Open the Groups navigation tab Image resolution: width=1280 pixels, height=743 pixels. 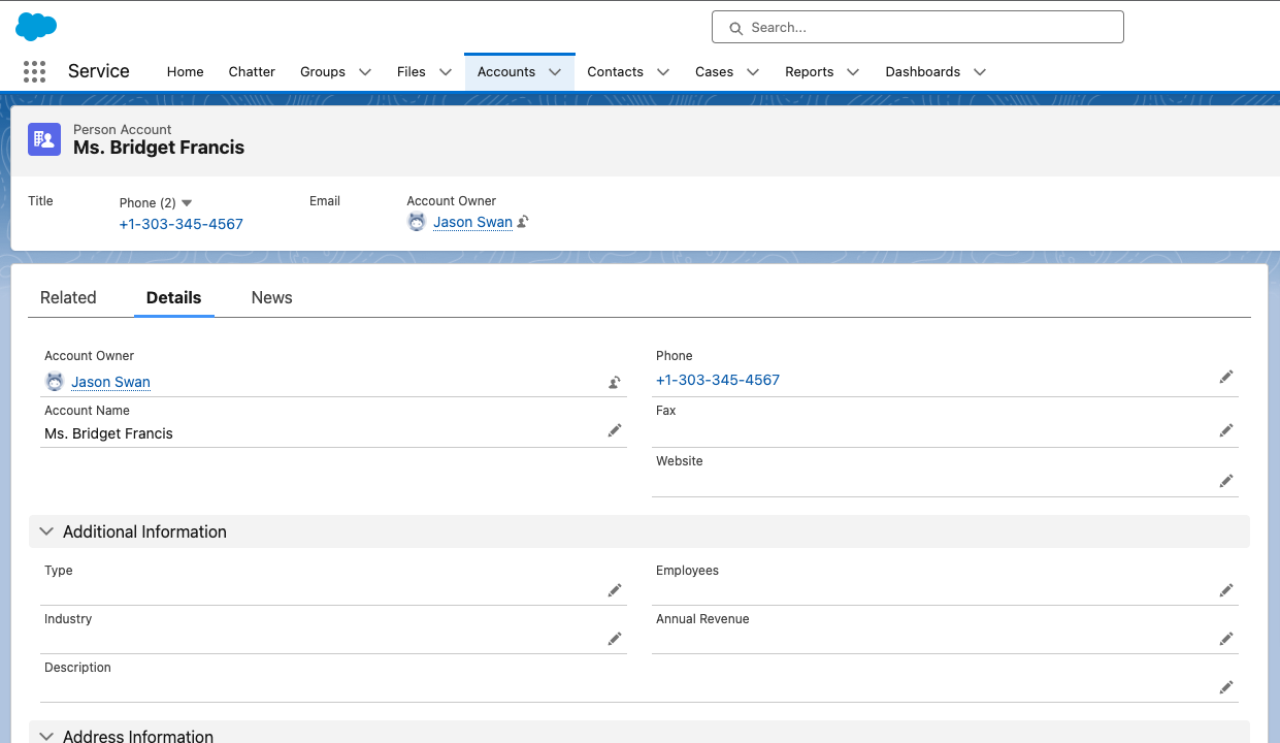(323, 72)
